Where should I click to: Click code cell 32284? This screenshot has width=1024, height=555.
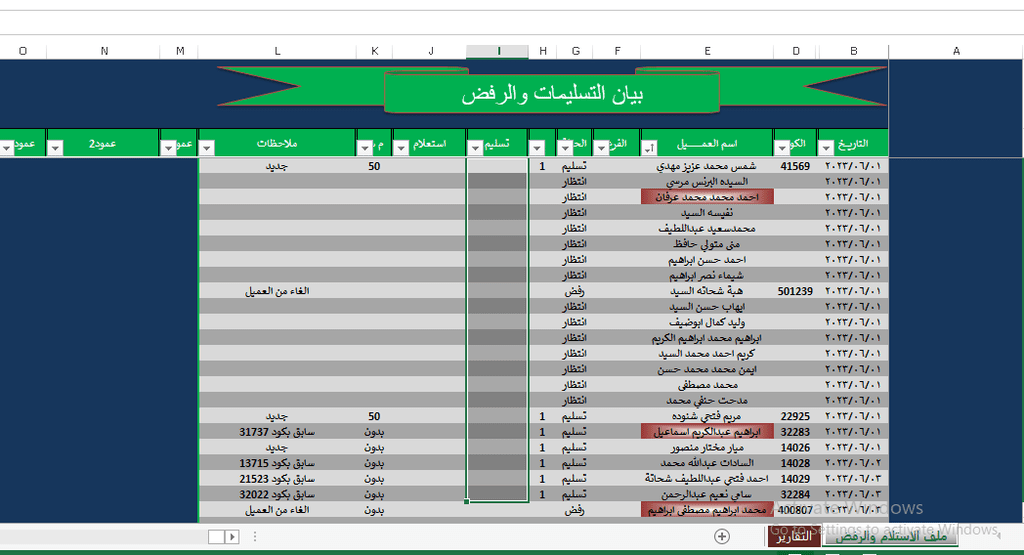pyautogui.click(x=795, y=494)
